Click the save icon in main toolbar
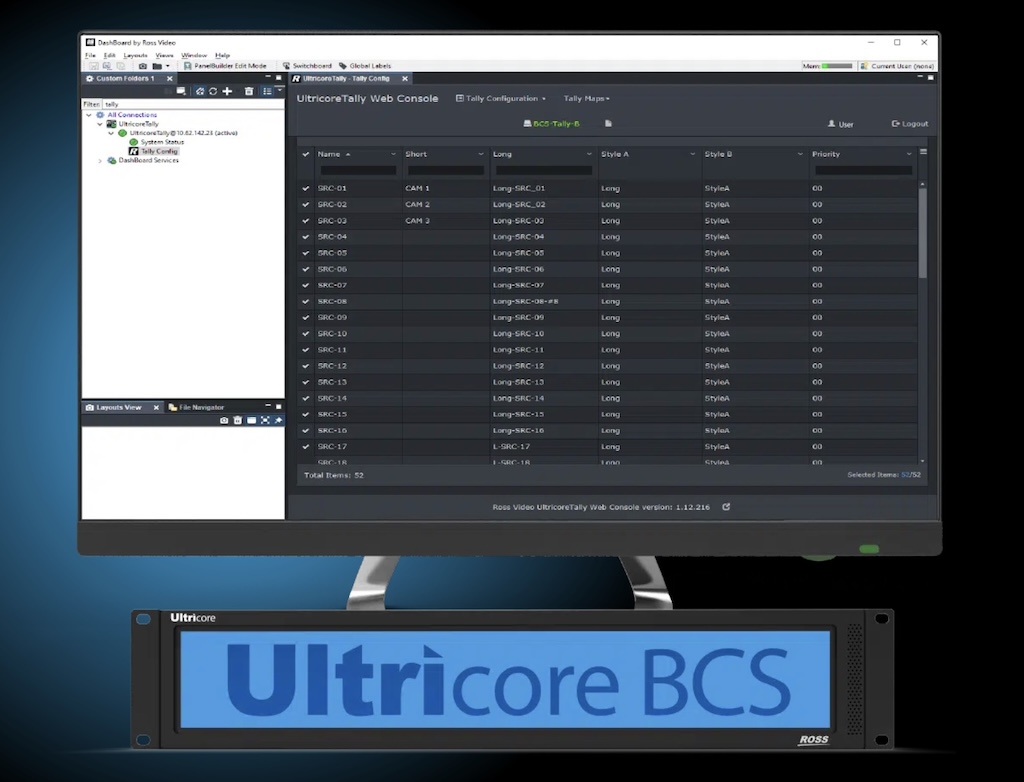The image size is (1024, 782). pyautogui.click(x=93, y=66)
